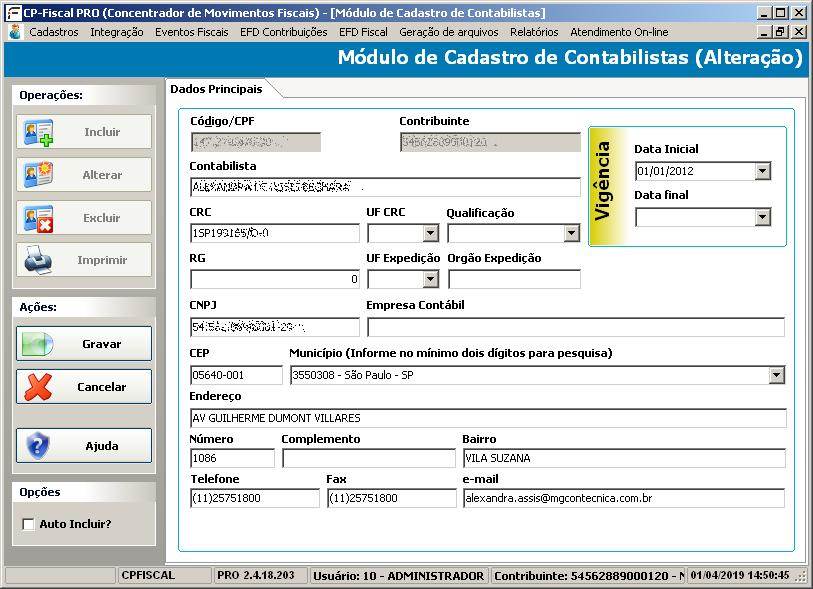Image resolution: width=813 pixels, height=589 pixels.
Task: Click the Alterar contact-edit icon
Action: click(38, 175)
